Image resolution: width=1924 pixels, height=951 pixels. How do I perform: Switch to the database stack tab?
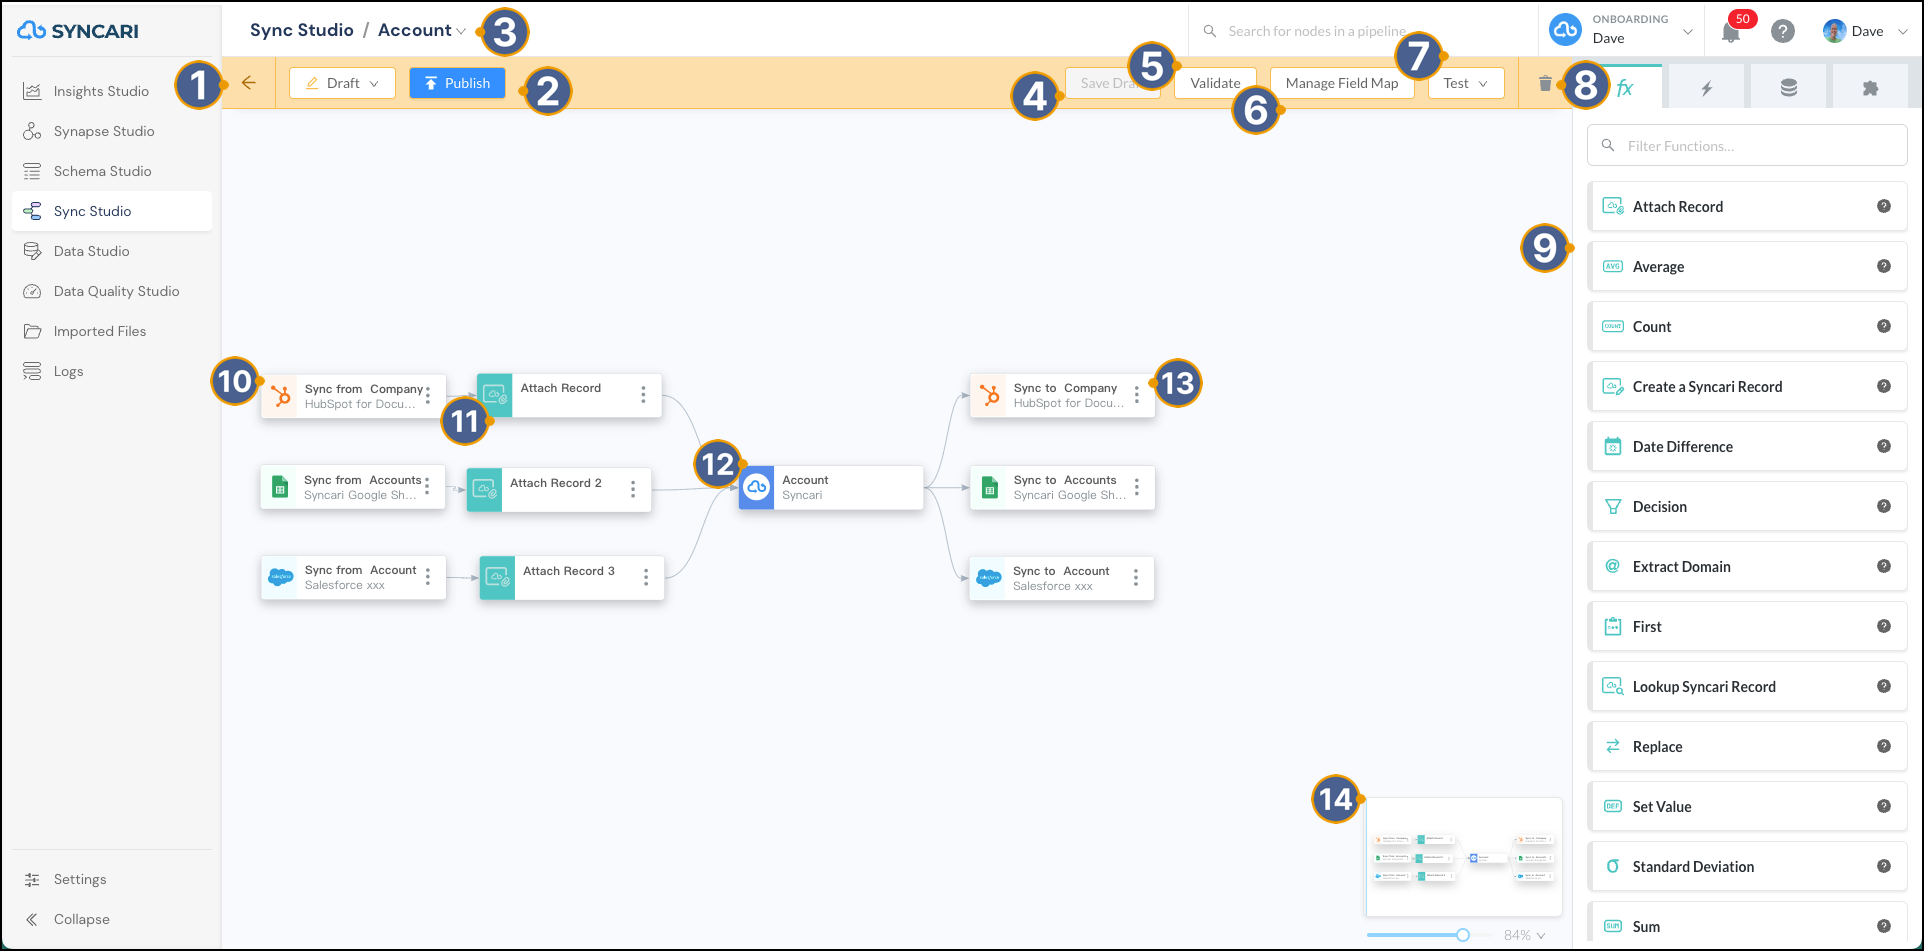coord(1788,87)
